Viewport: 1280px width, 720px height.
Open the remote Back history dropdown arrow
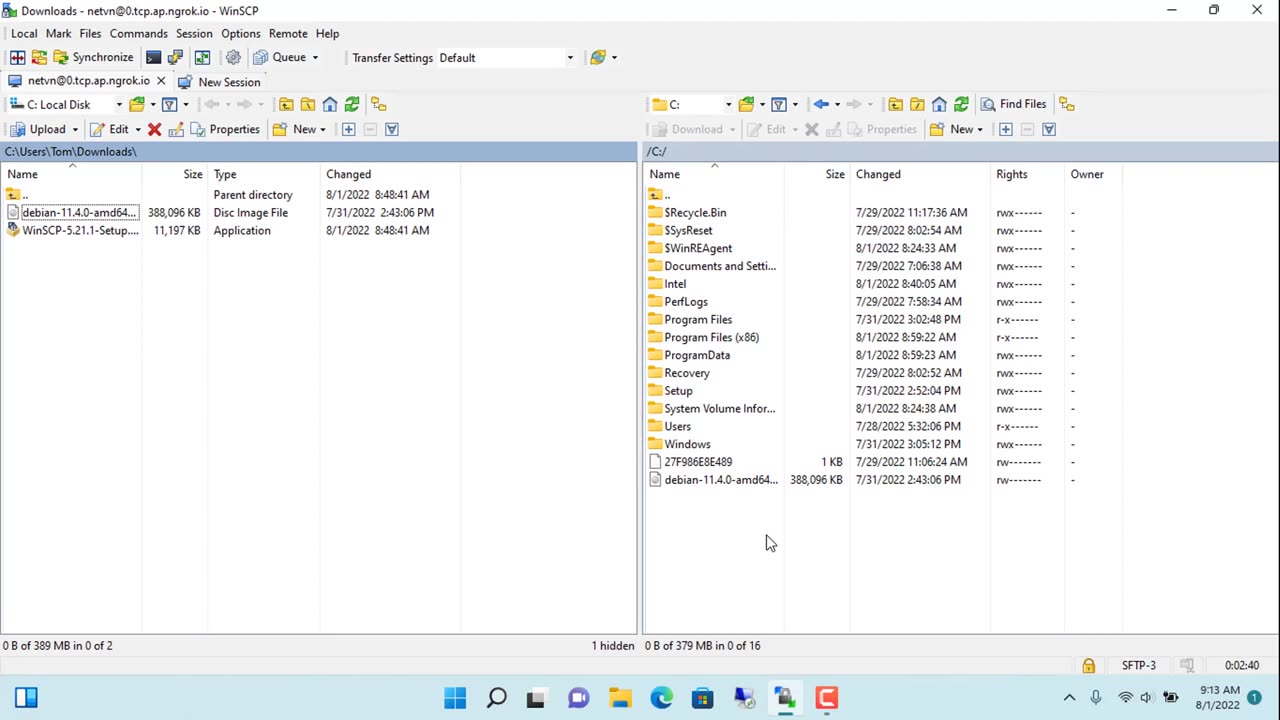click(x=837, y=104)
